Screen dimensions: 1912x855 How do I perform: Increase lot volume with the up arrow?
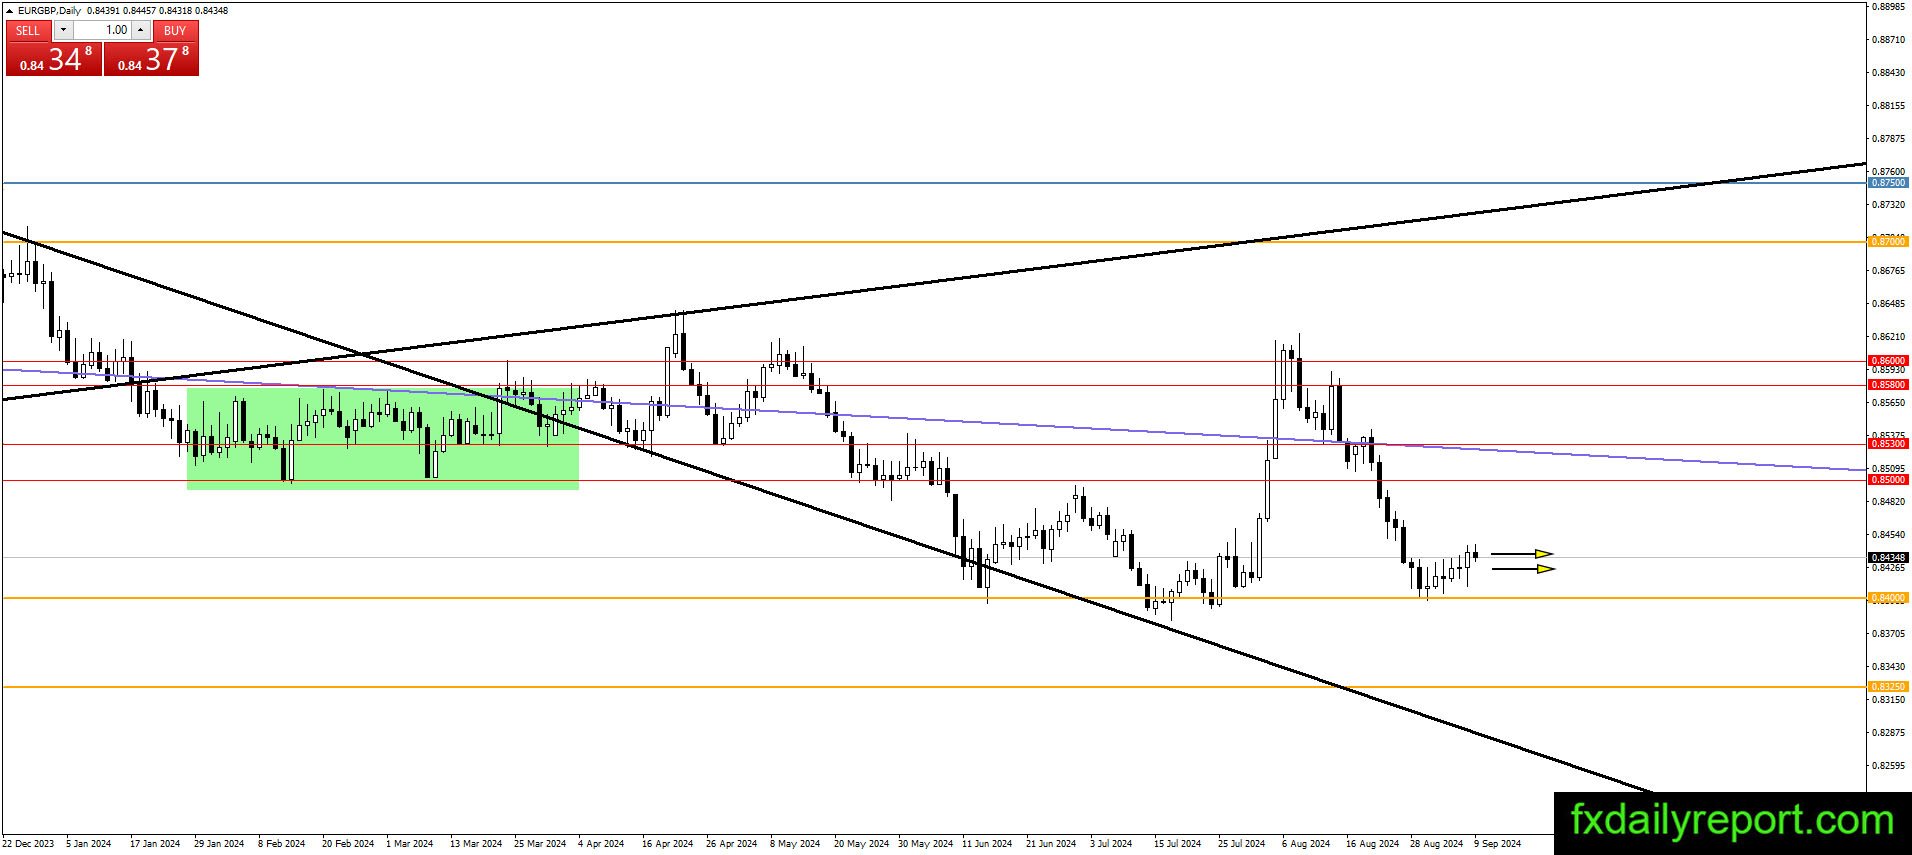140,30
